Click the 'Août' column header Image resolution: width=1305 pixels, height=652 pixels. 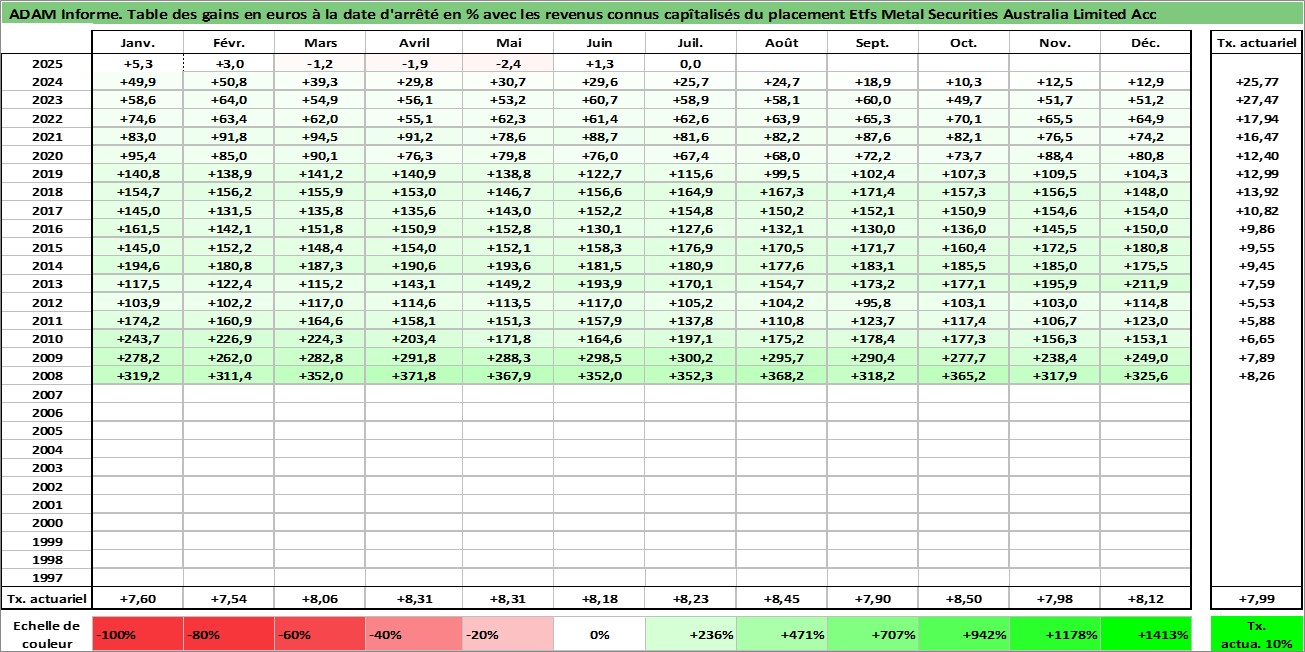[782, 43]
